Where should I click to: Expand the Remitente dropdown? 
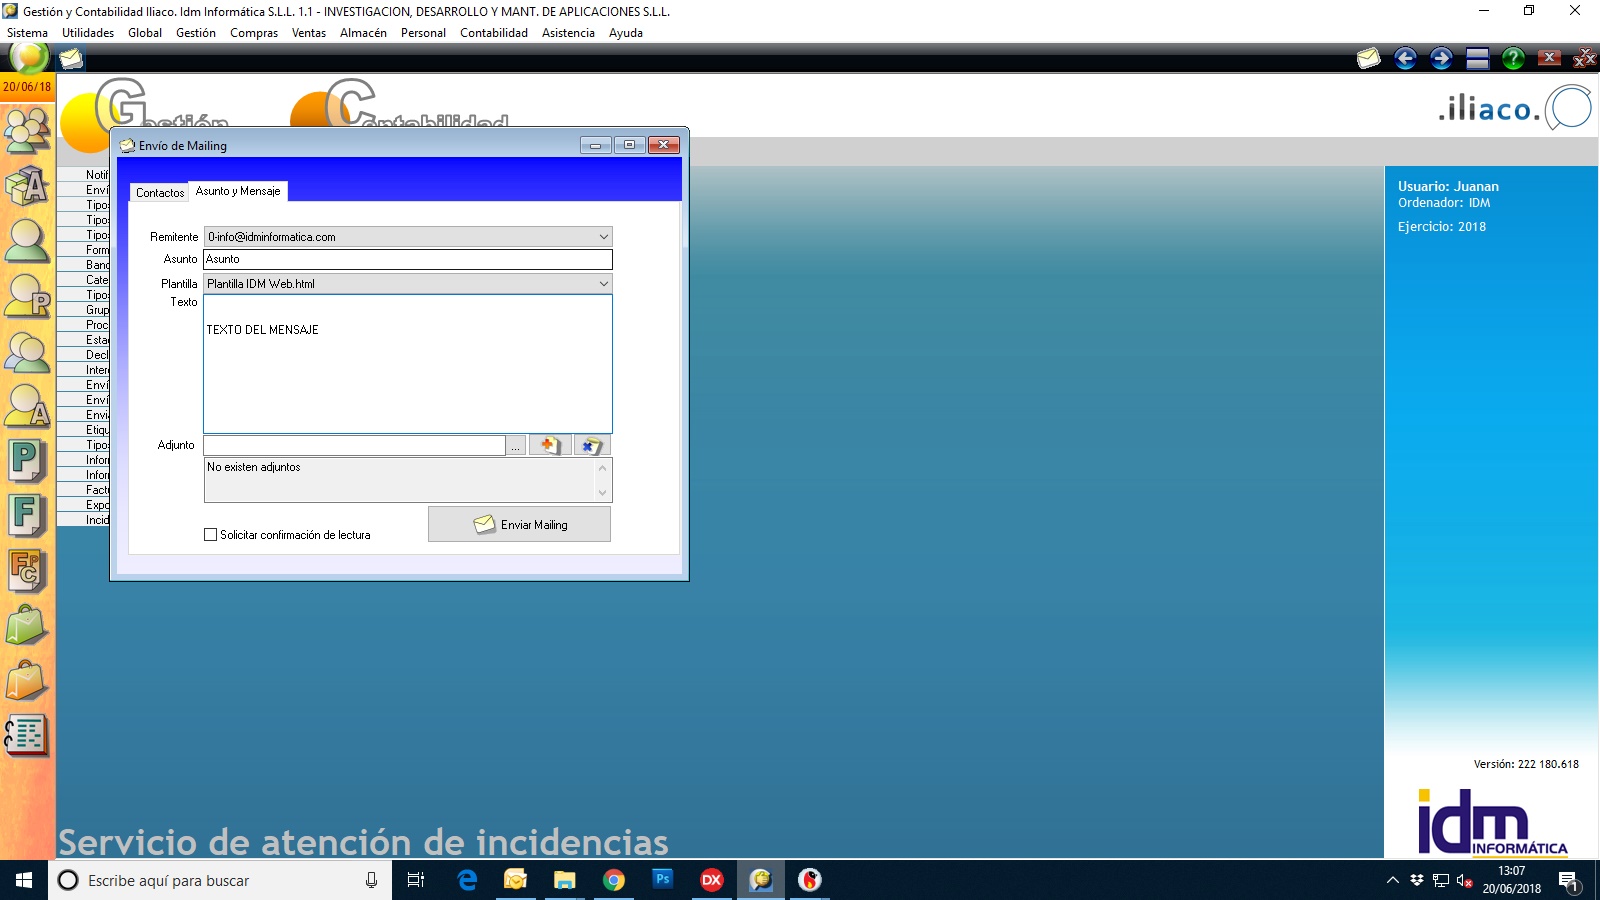coord(603,237)
